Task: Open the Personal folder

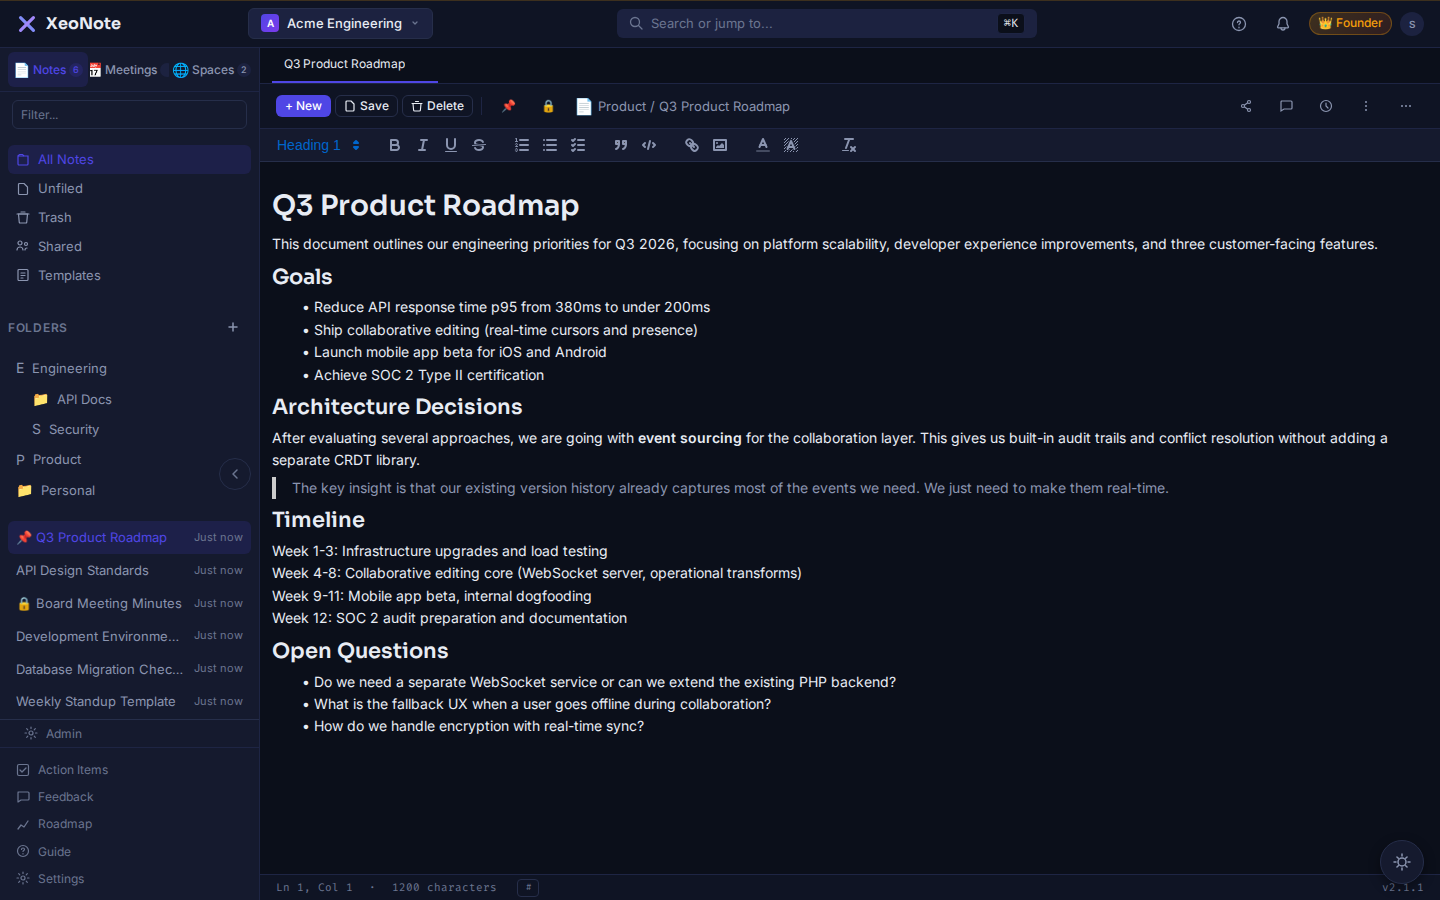Action: pyautogui.click(x=130, y=490)
